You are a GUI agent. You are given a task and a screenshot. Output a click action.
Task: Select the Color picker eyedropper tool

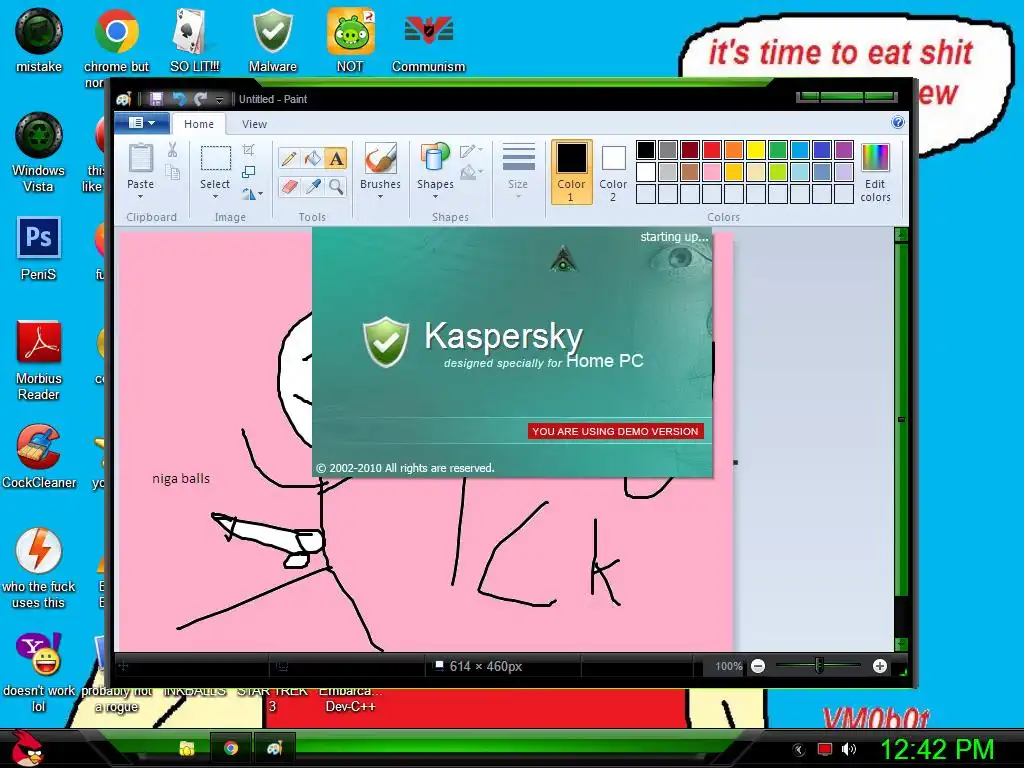click(x=313, y=187)
